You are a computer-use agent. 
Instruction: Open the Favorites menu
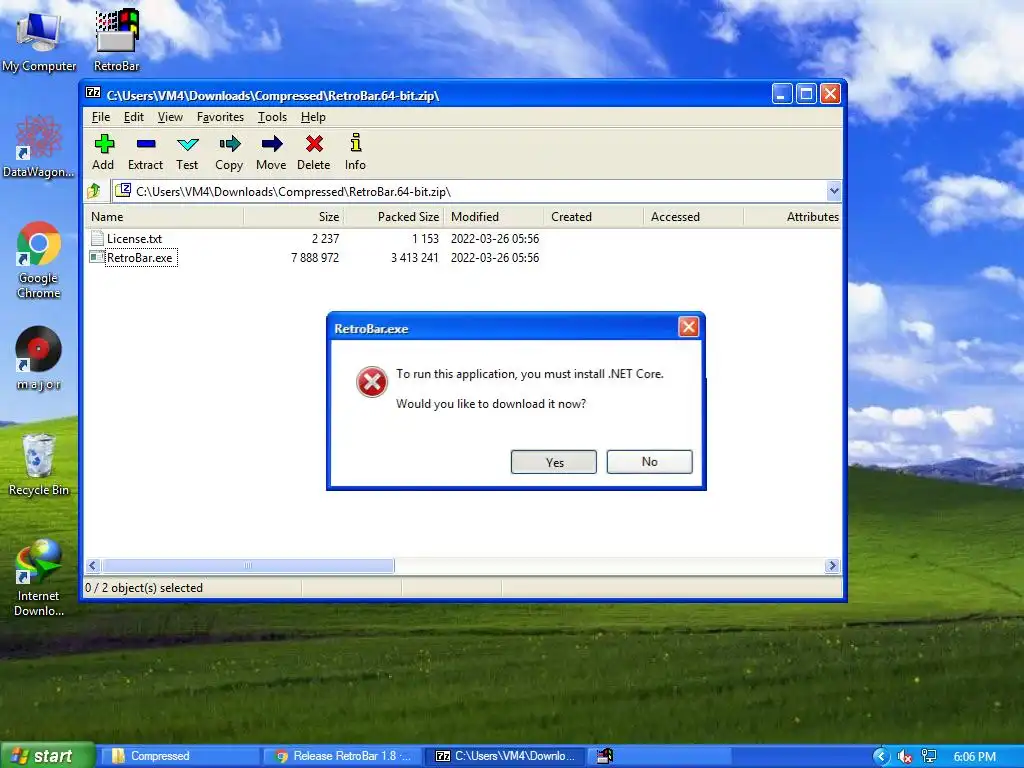(x=220, y=117)
